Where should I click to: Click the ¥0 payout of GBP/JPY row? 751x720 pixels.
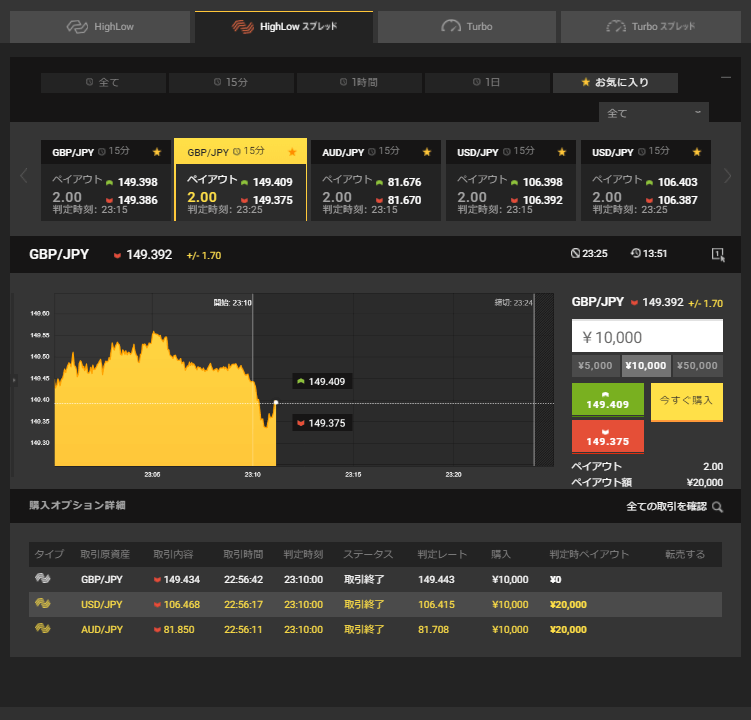[x=556, y=580]
